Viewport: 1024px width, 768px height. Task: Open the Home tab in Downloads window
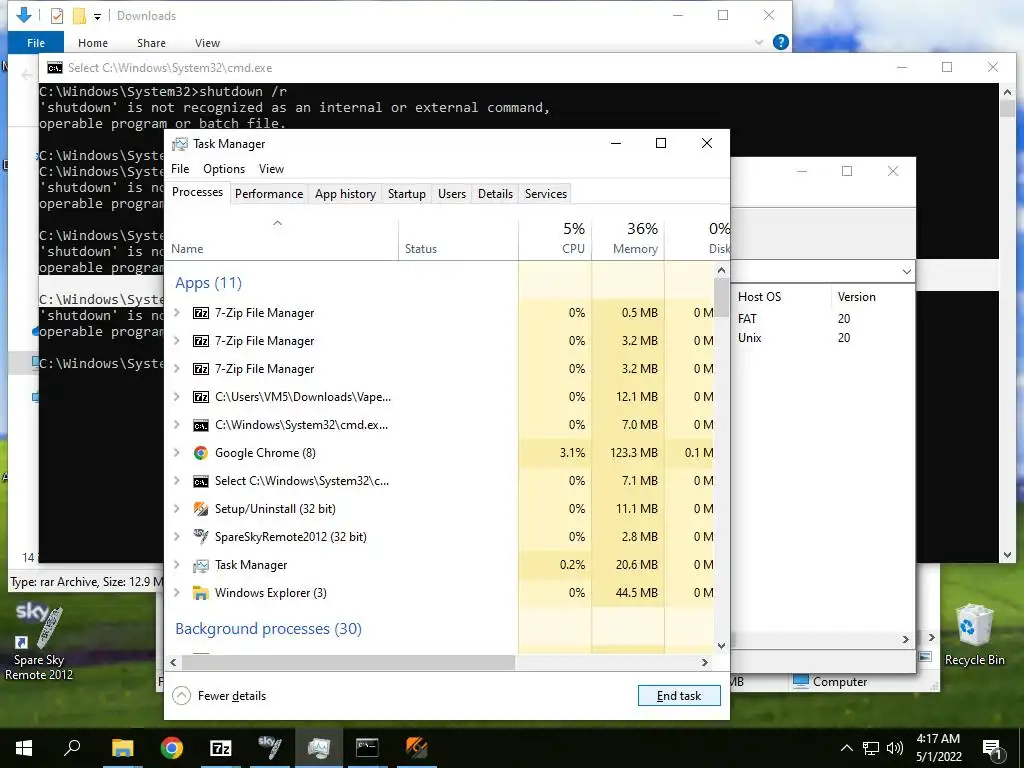point(93,43)
